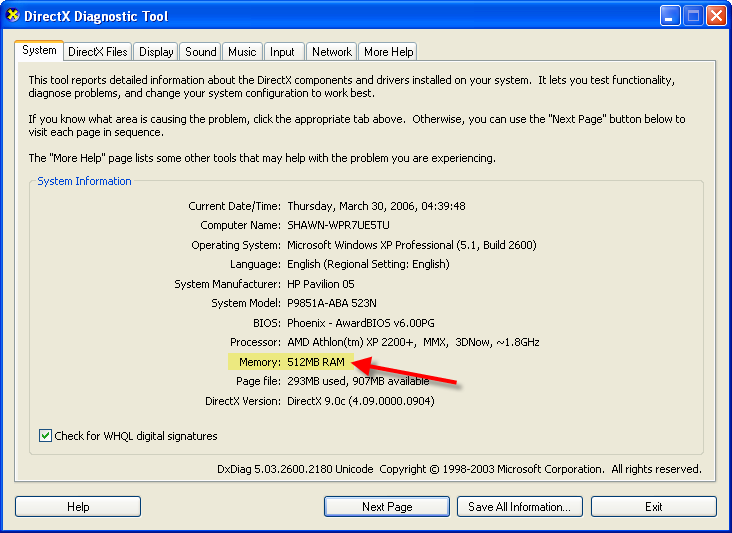Switch to the Sound tab
The image size is (732, 533).
[x=201, y=52]
